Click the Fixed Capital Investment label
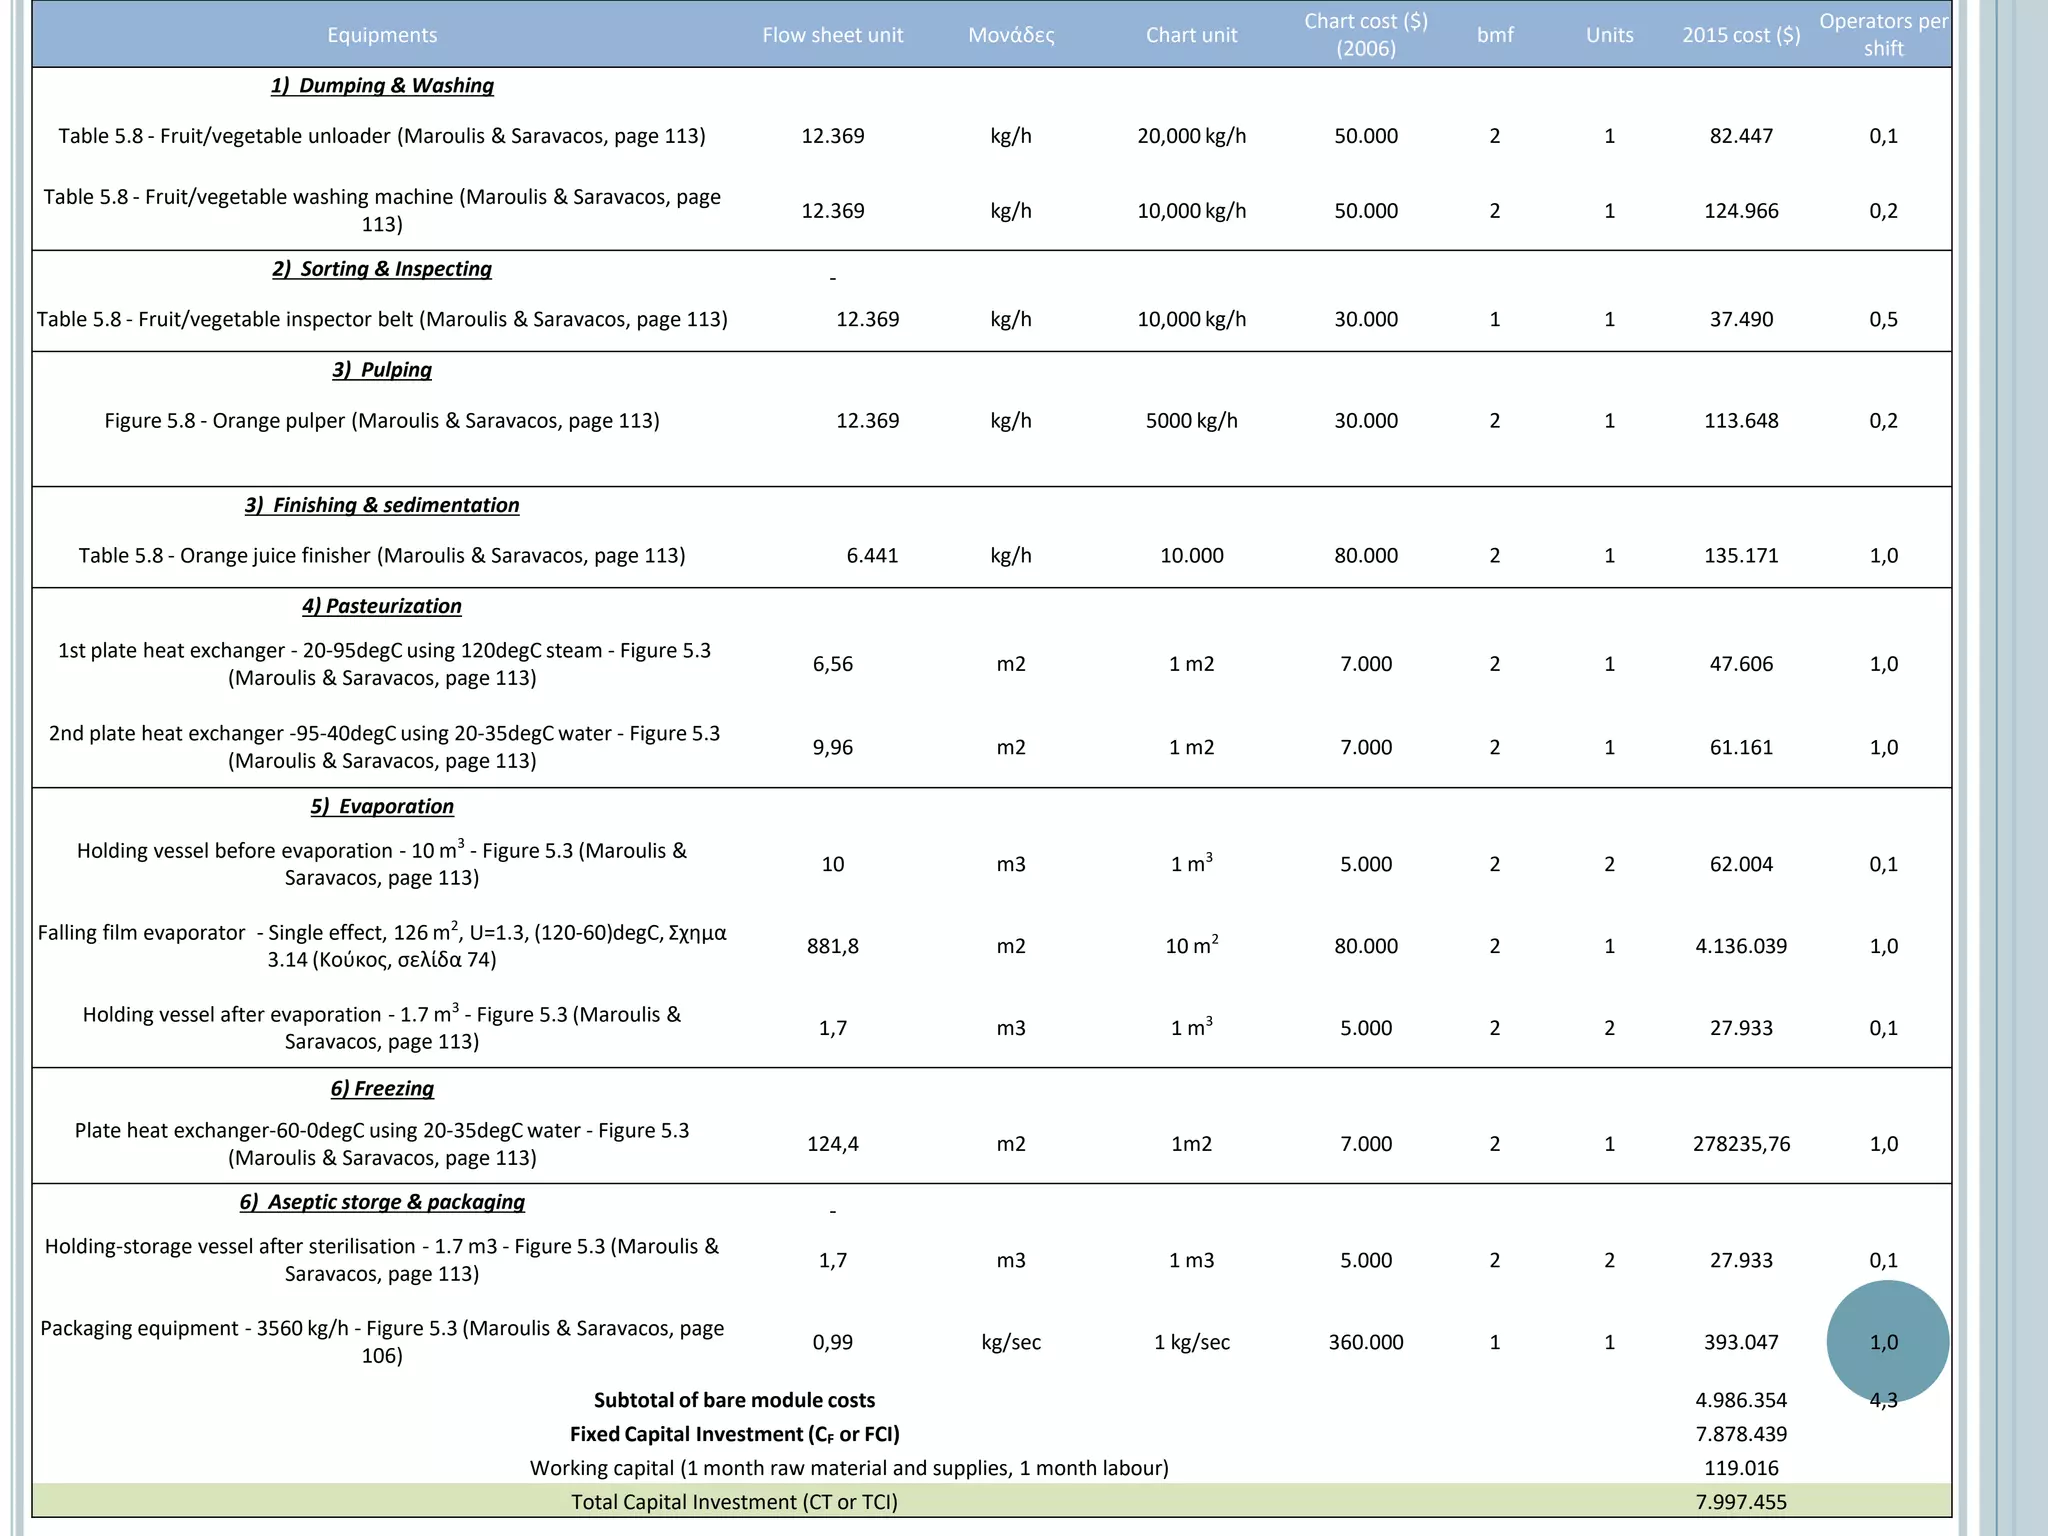 pyautogui.click(x=734, y=1434)
